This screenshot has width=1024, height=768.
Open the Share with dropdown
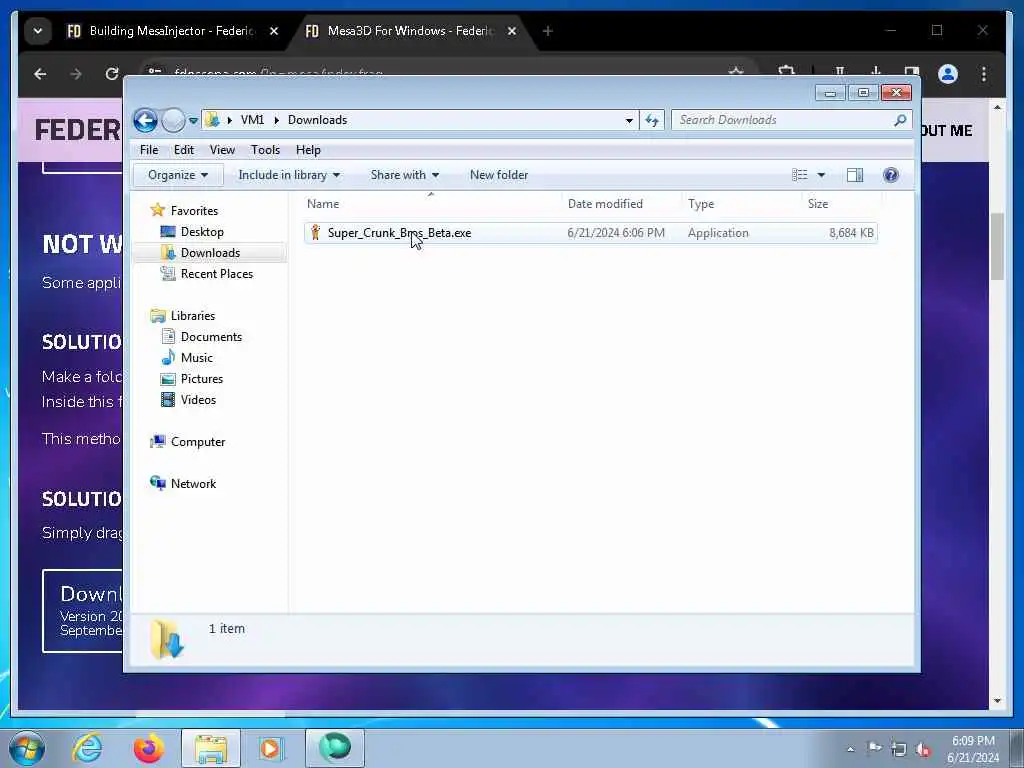tap(404, 175)
